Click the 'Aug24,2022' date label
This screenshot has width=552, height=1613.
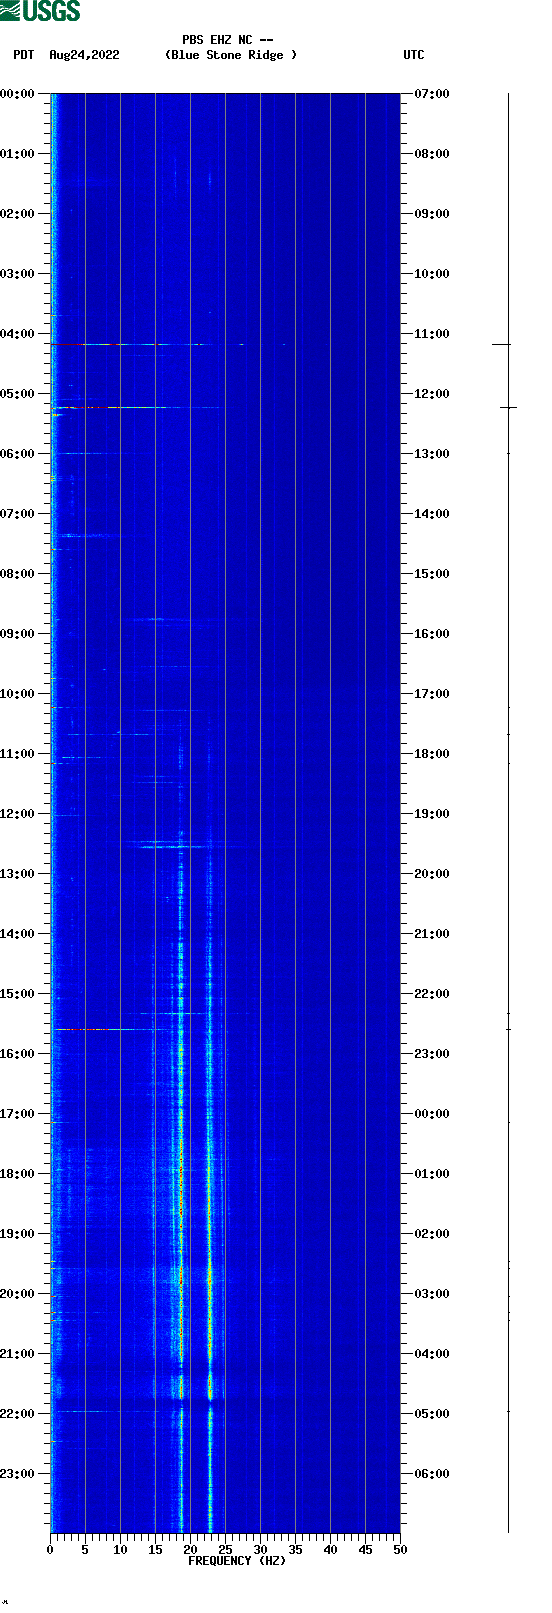point(84,55)
